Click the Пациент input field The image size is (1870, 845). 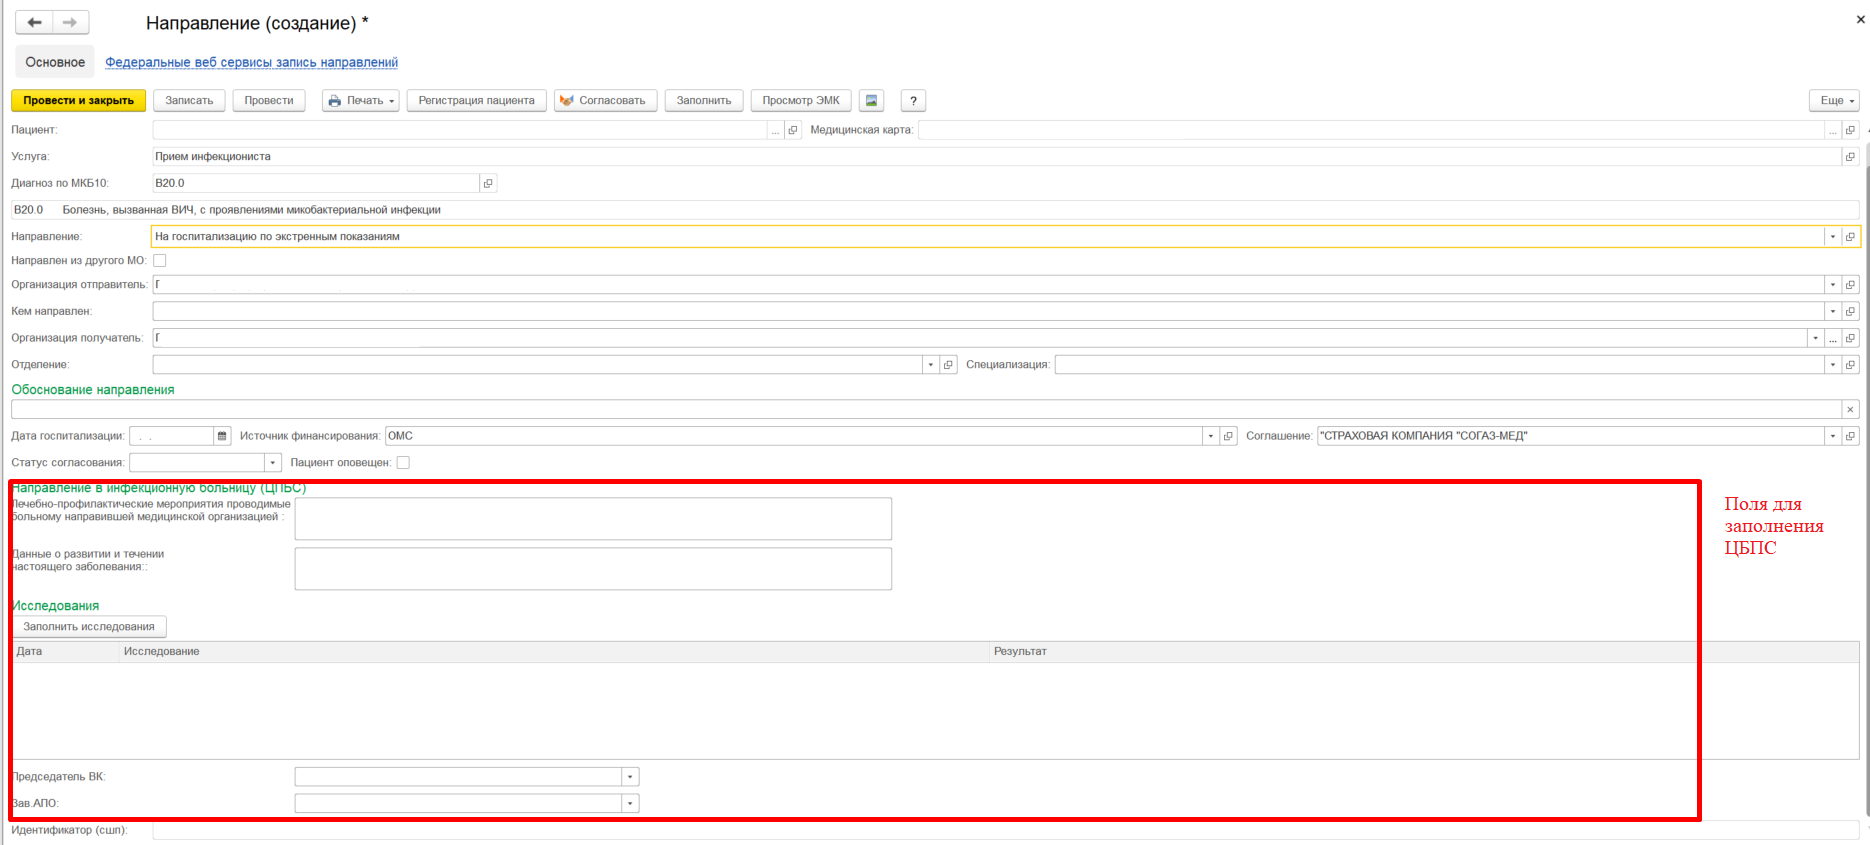pyautogui.click(x=460, y=130)
